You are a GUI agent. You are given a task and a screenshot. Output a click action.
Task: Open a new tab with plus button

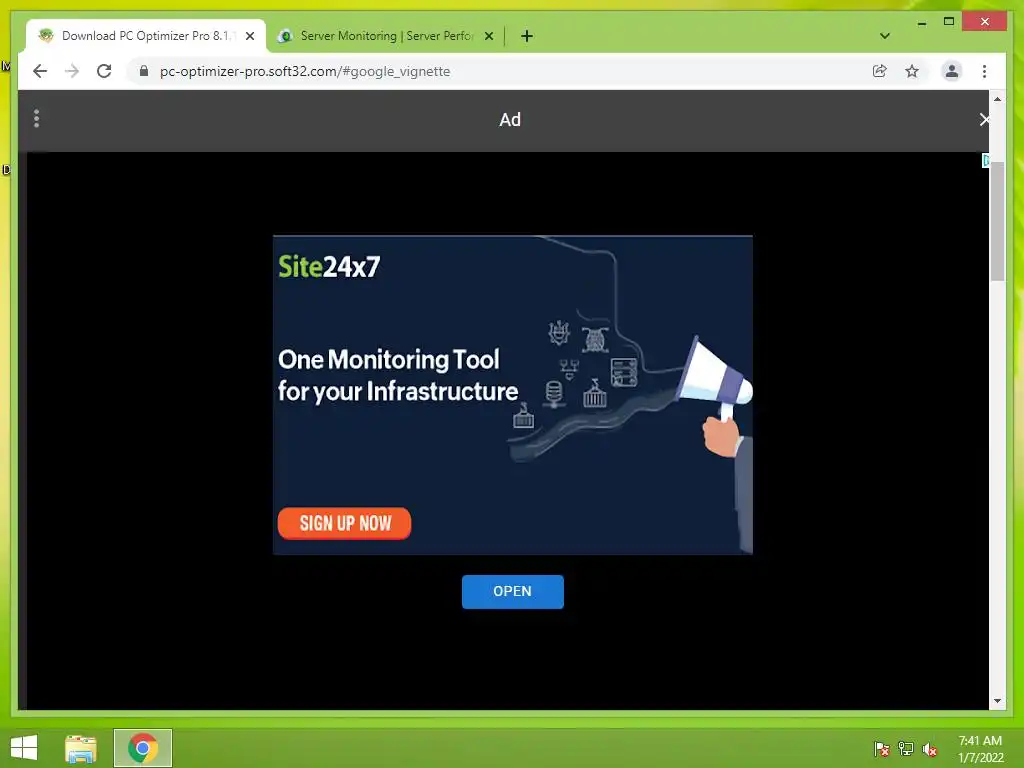527,36
